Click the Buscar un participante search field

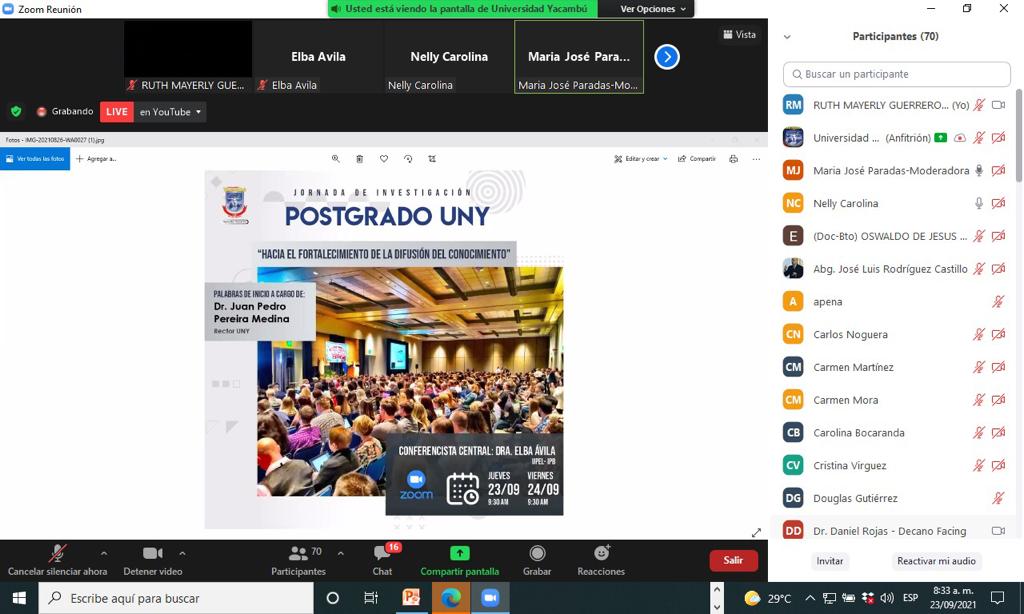897,74
